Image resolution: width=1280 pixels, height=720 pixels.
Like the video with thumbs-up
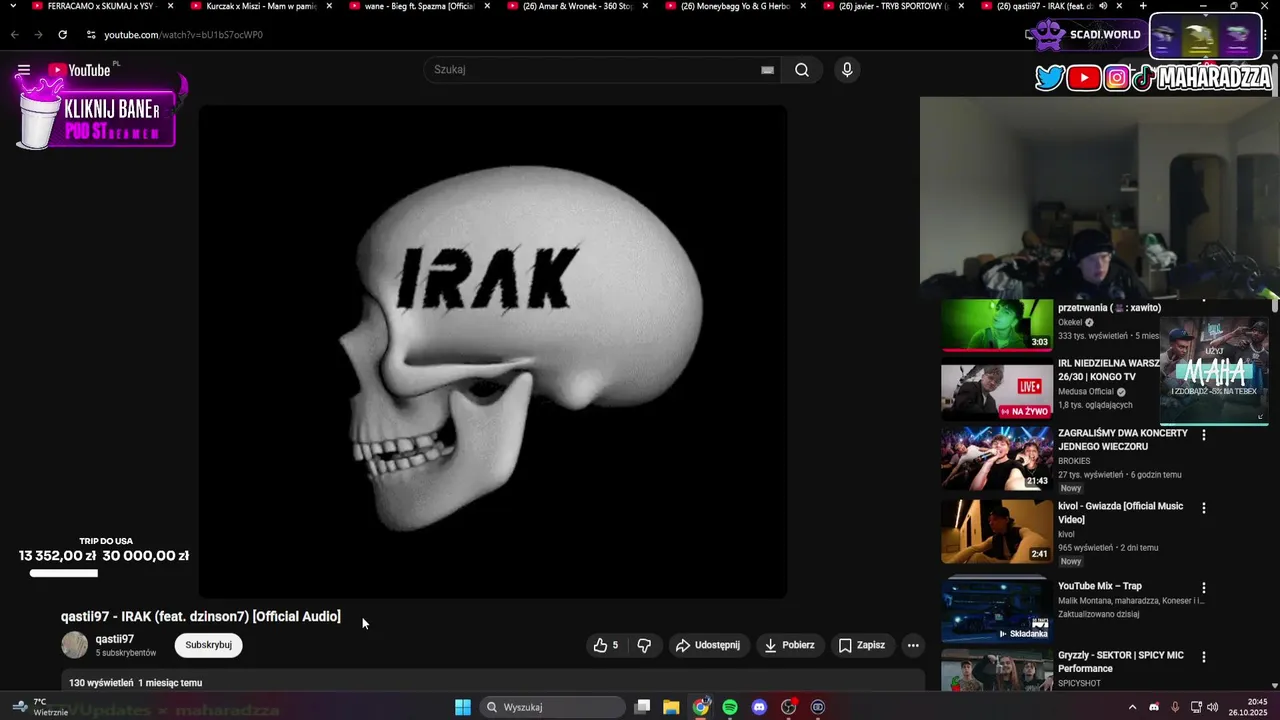[x=606, y=645]
